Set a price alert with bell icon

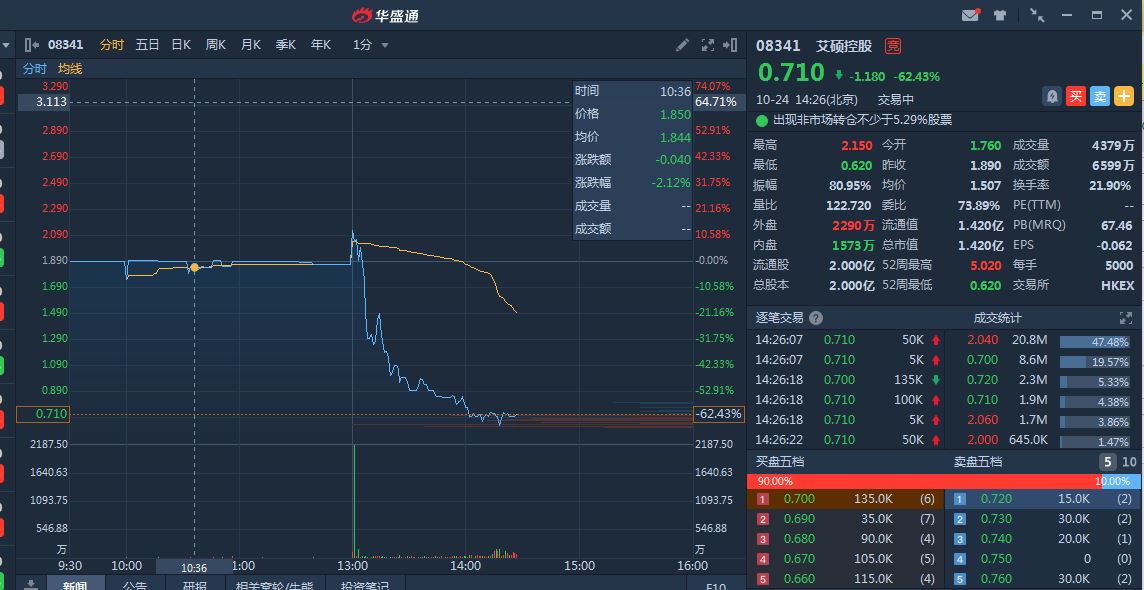click(x=1051, y=96)
